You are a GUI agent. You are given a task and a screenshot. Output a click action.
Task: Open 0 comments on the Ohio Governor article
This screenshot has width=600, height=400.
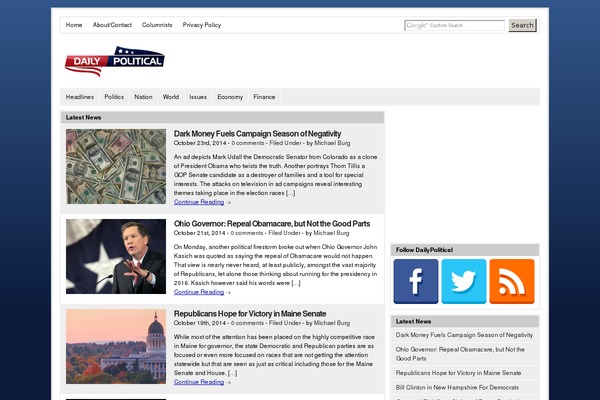click(247, 233)
